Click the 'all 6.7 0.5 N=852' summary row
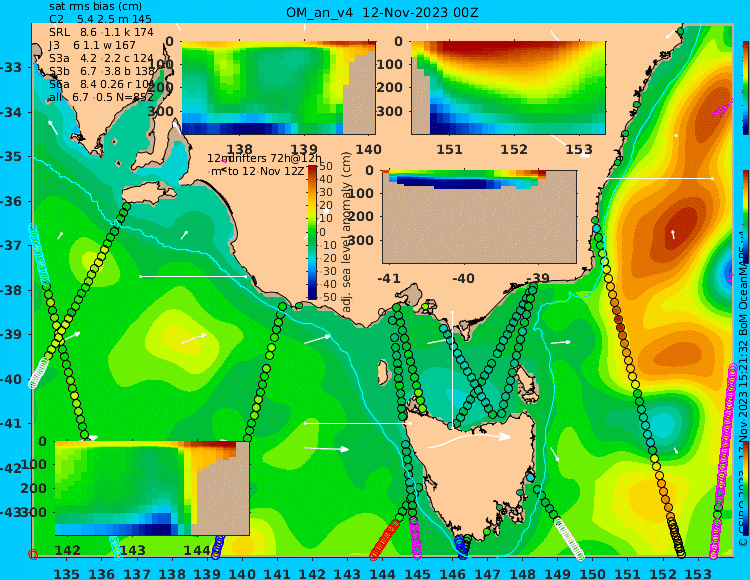Screen dimensions: 750x580 tap(101, 97)
